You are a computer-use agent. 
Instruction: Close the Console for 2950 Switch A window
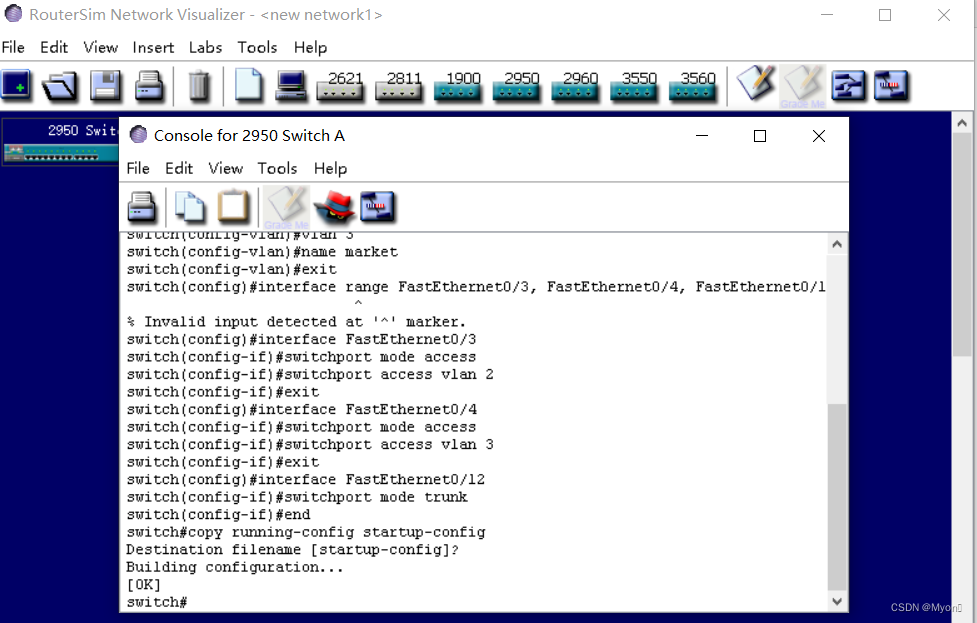(x=819, y=136)
